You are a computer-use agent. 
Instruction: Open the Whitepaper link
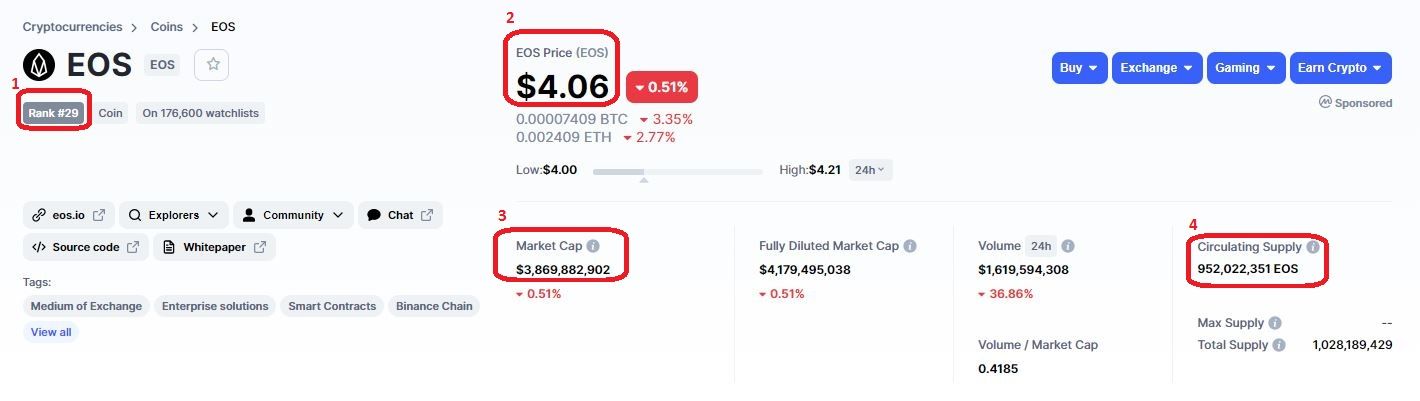214,247
